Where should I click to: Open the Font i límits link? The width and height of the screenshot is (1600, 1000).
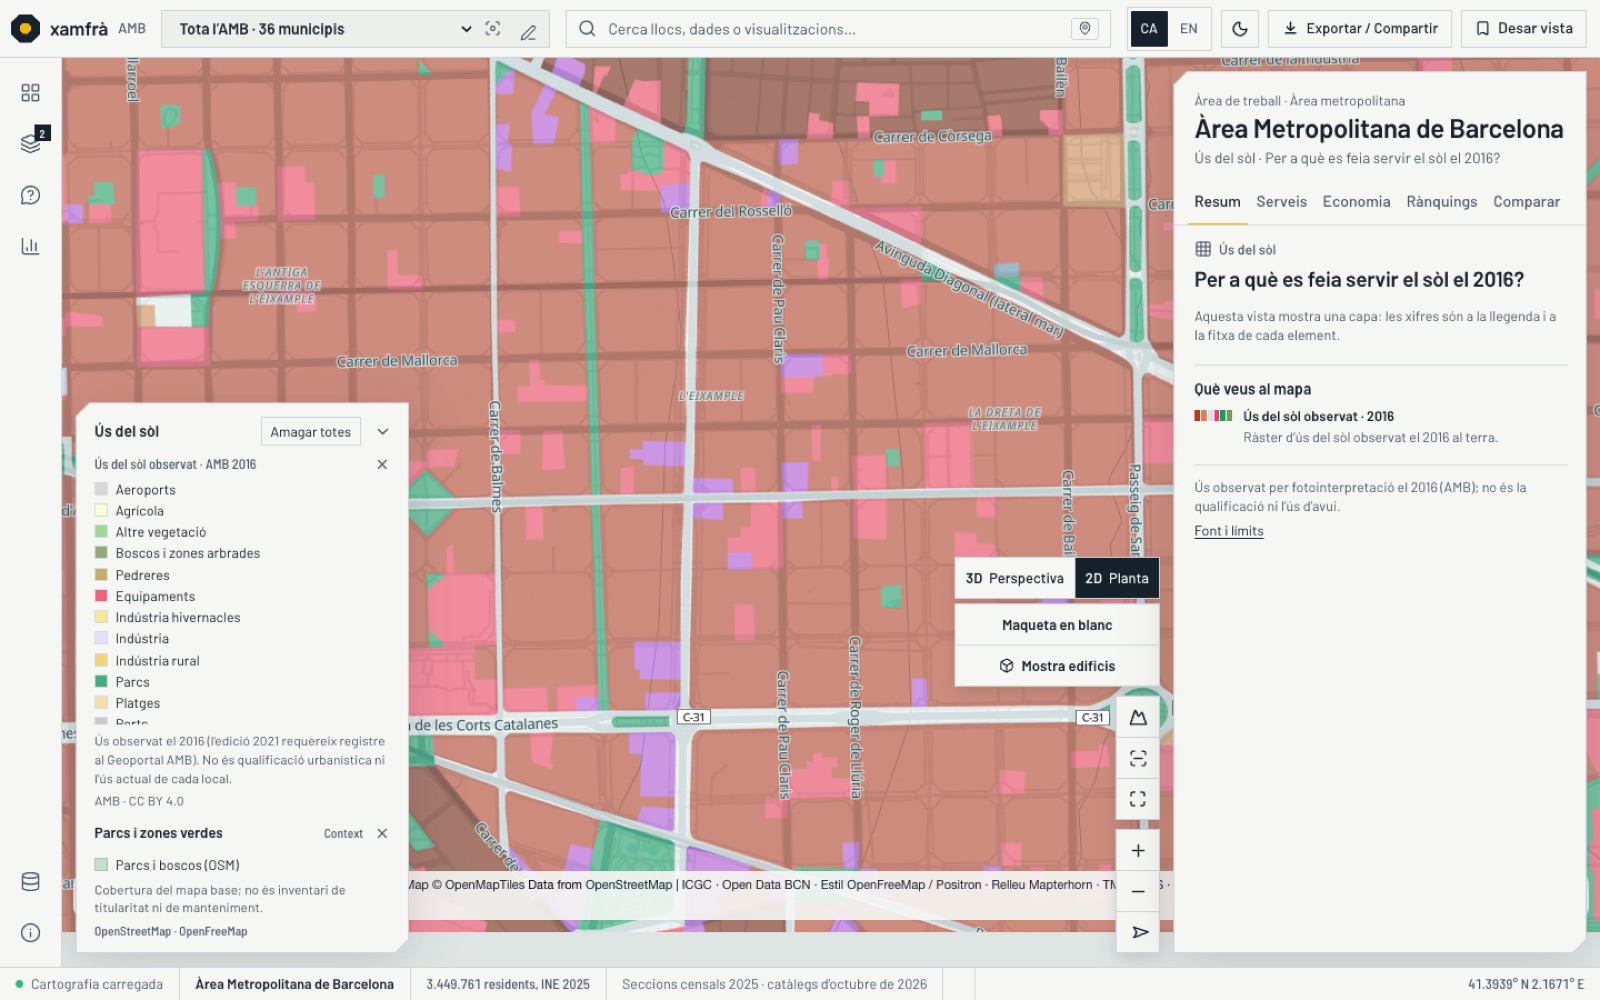(x=1229, y=531)
